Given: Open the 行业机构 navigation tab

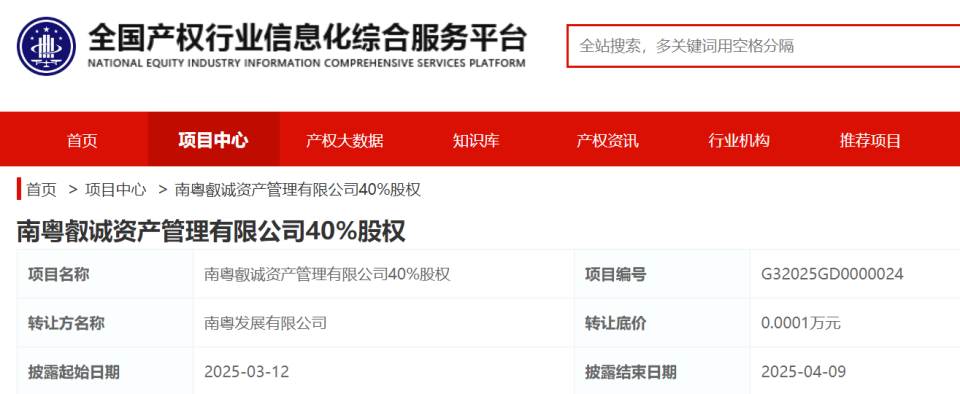Looking at the screenshot, I should (x=738, y=141).
